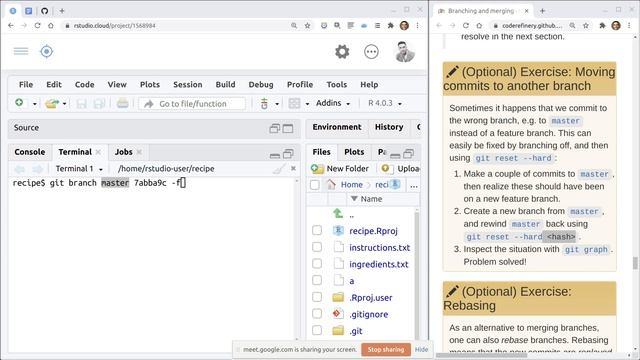This screenshot has width=640, height=360.
Task: Click the New File green plus icon
Action: (x=19, y=103)
